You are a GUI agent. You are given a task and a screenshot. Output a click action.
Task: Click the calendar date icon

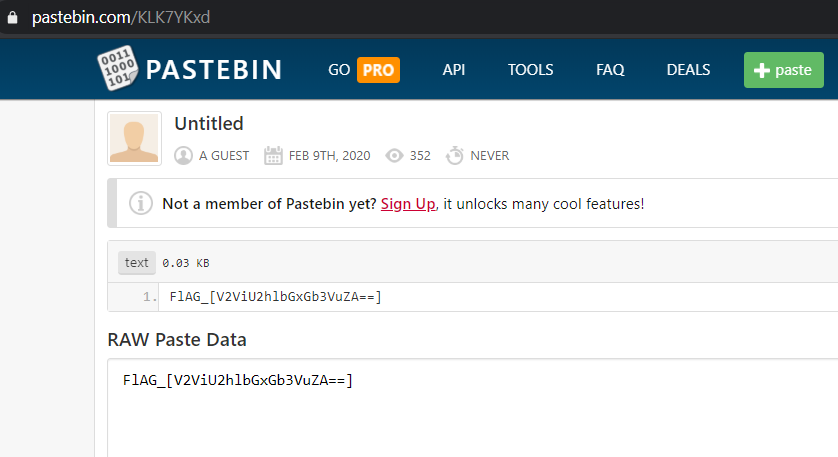click(x=273, y=156)
